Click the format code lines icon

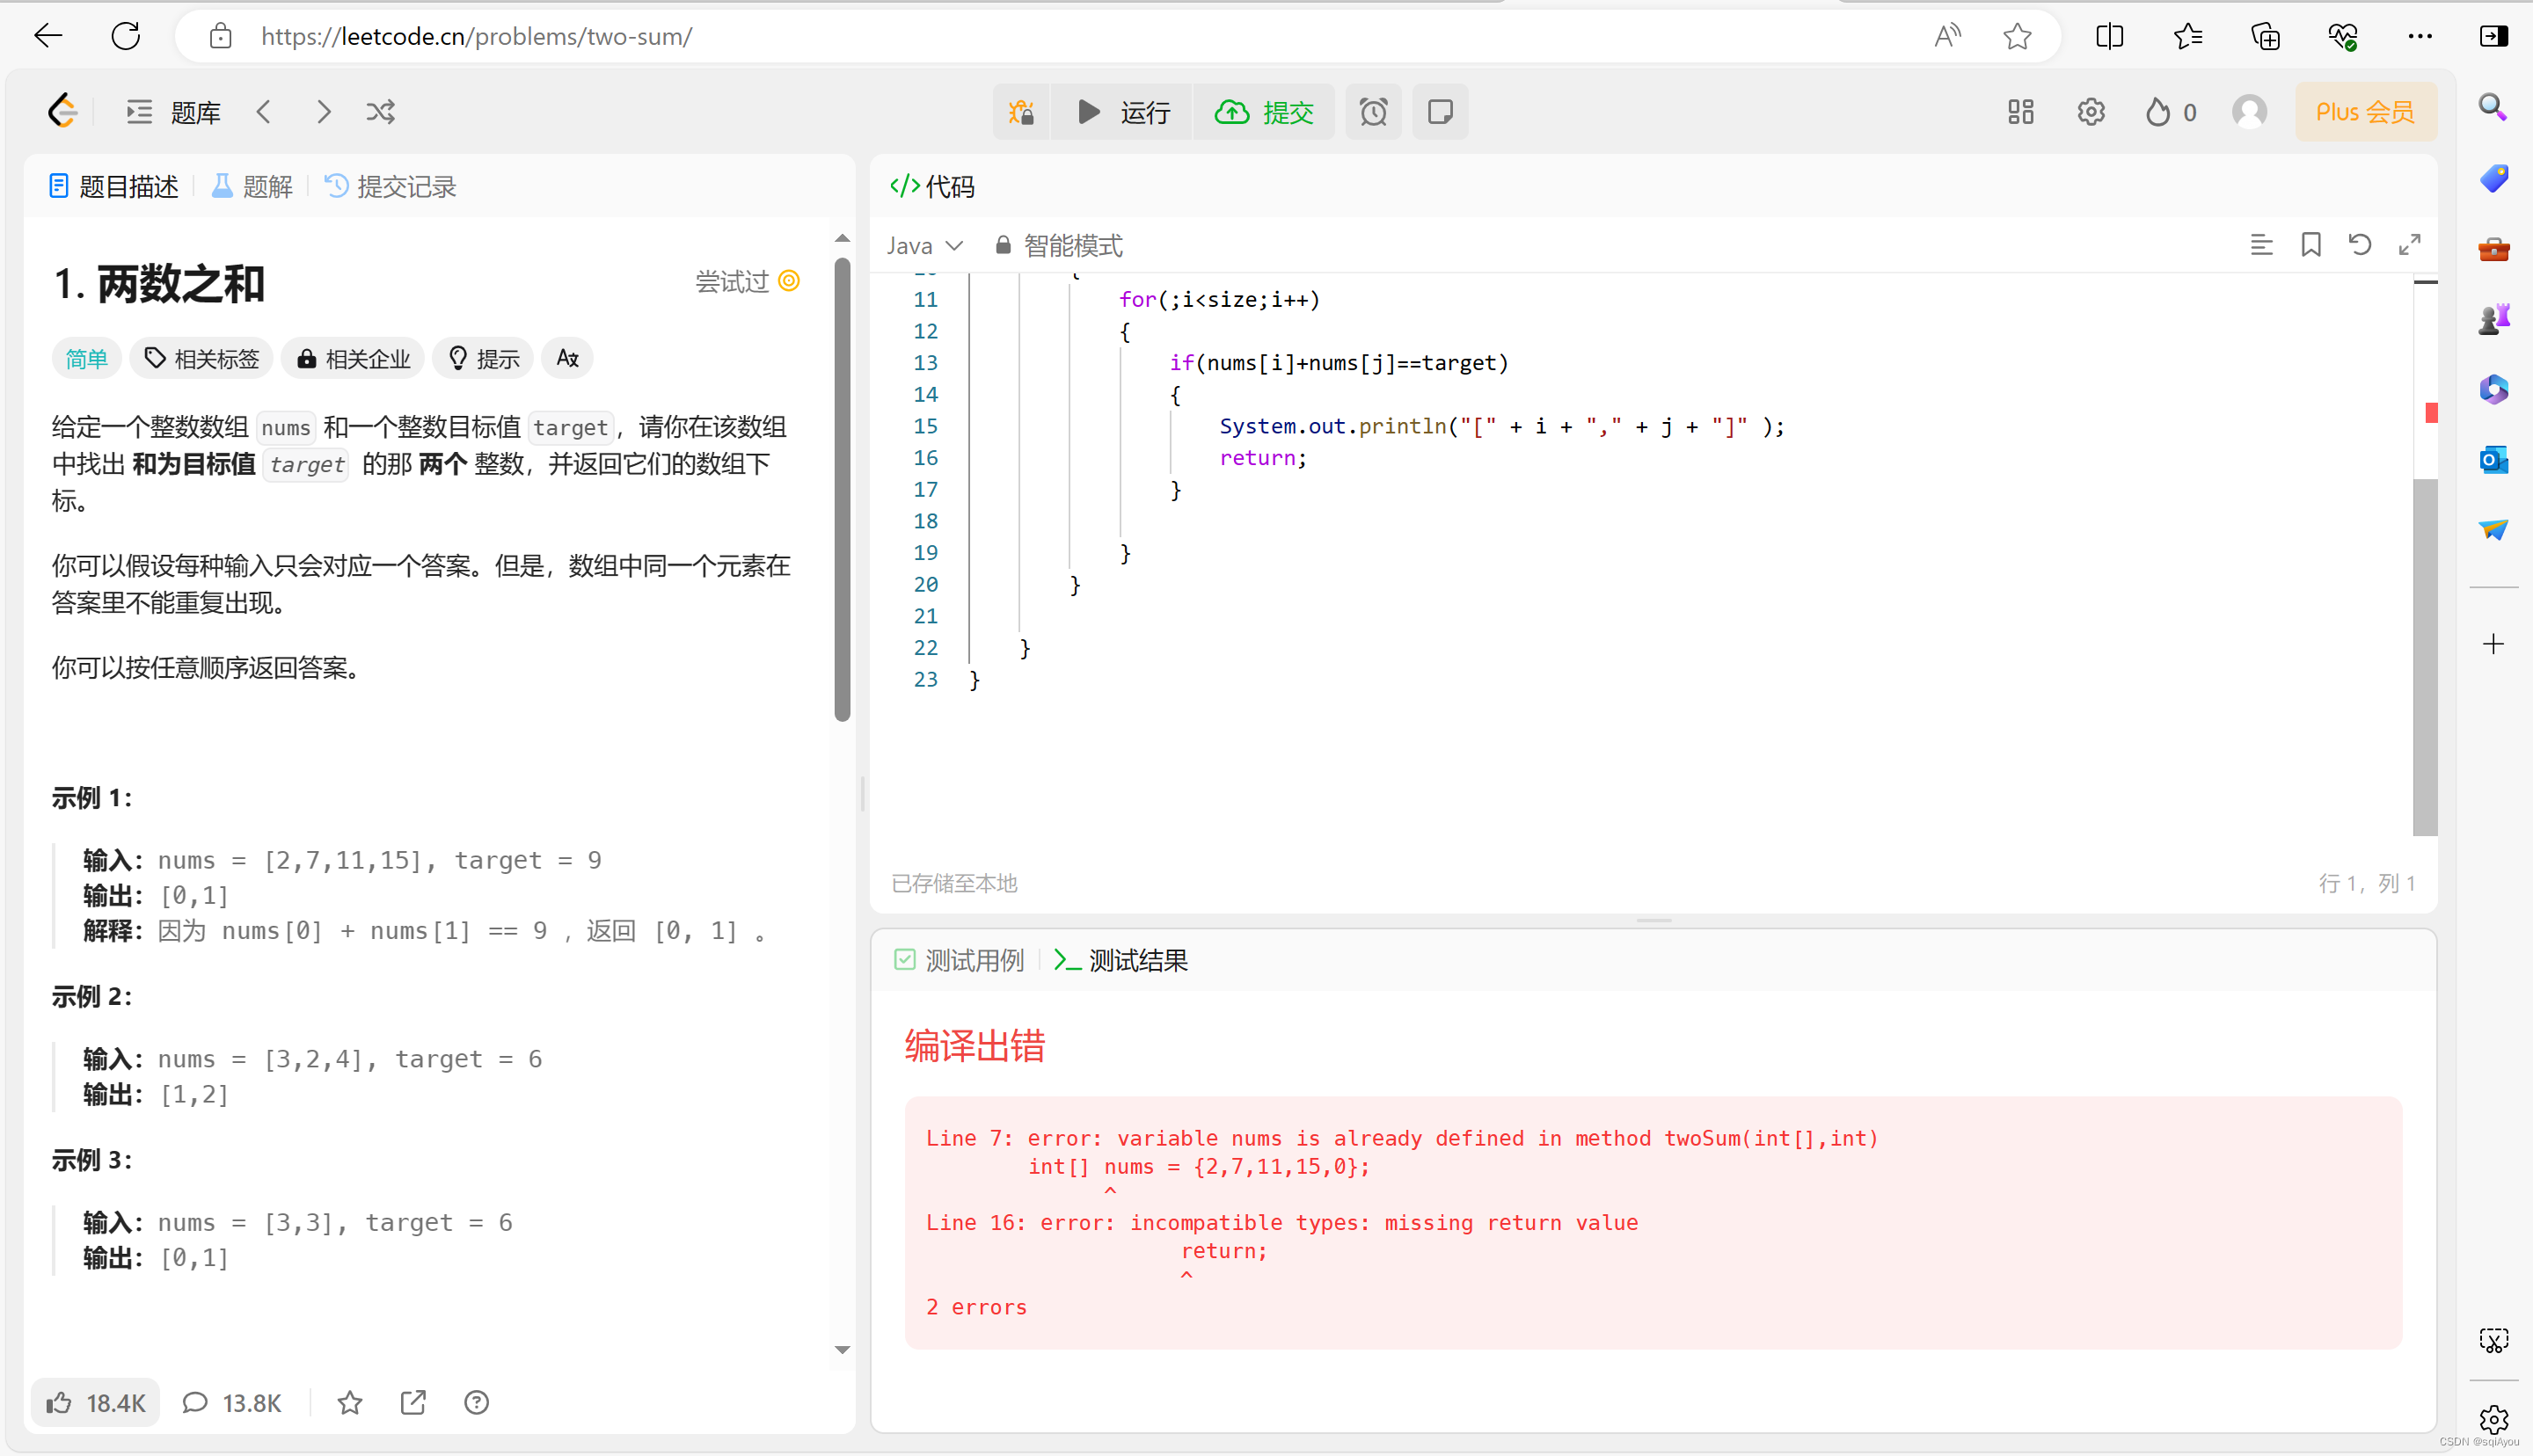pos(2261,245)
